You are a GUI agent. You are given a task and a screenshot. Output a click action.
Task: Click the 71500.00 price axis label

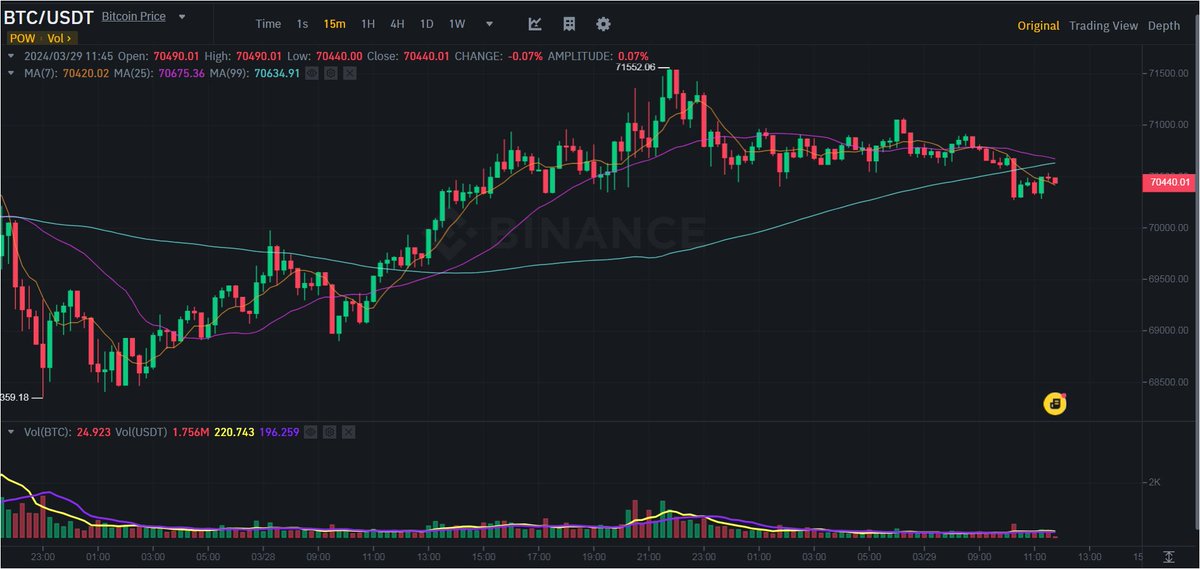[x=1169, y=74]
